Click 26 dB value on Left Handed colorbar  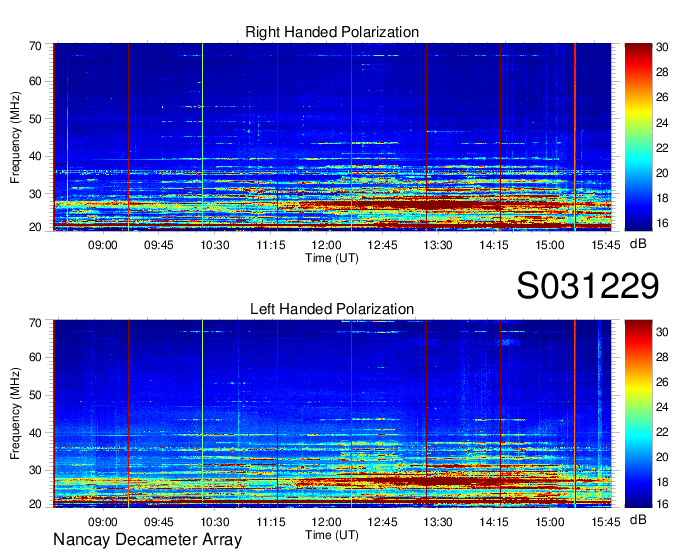pyautogui.click(x=662, y=382)
